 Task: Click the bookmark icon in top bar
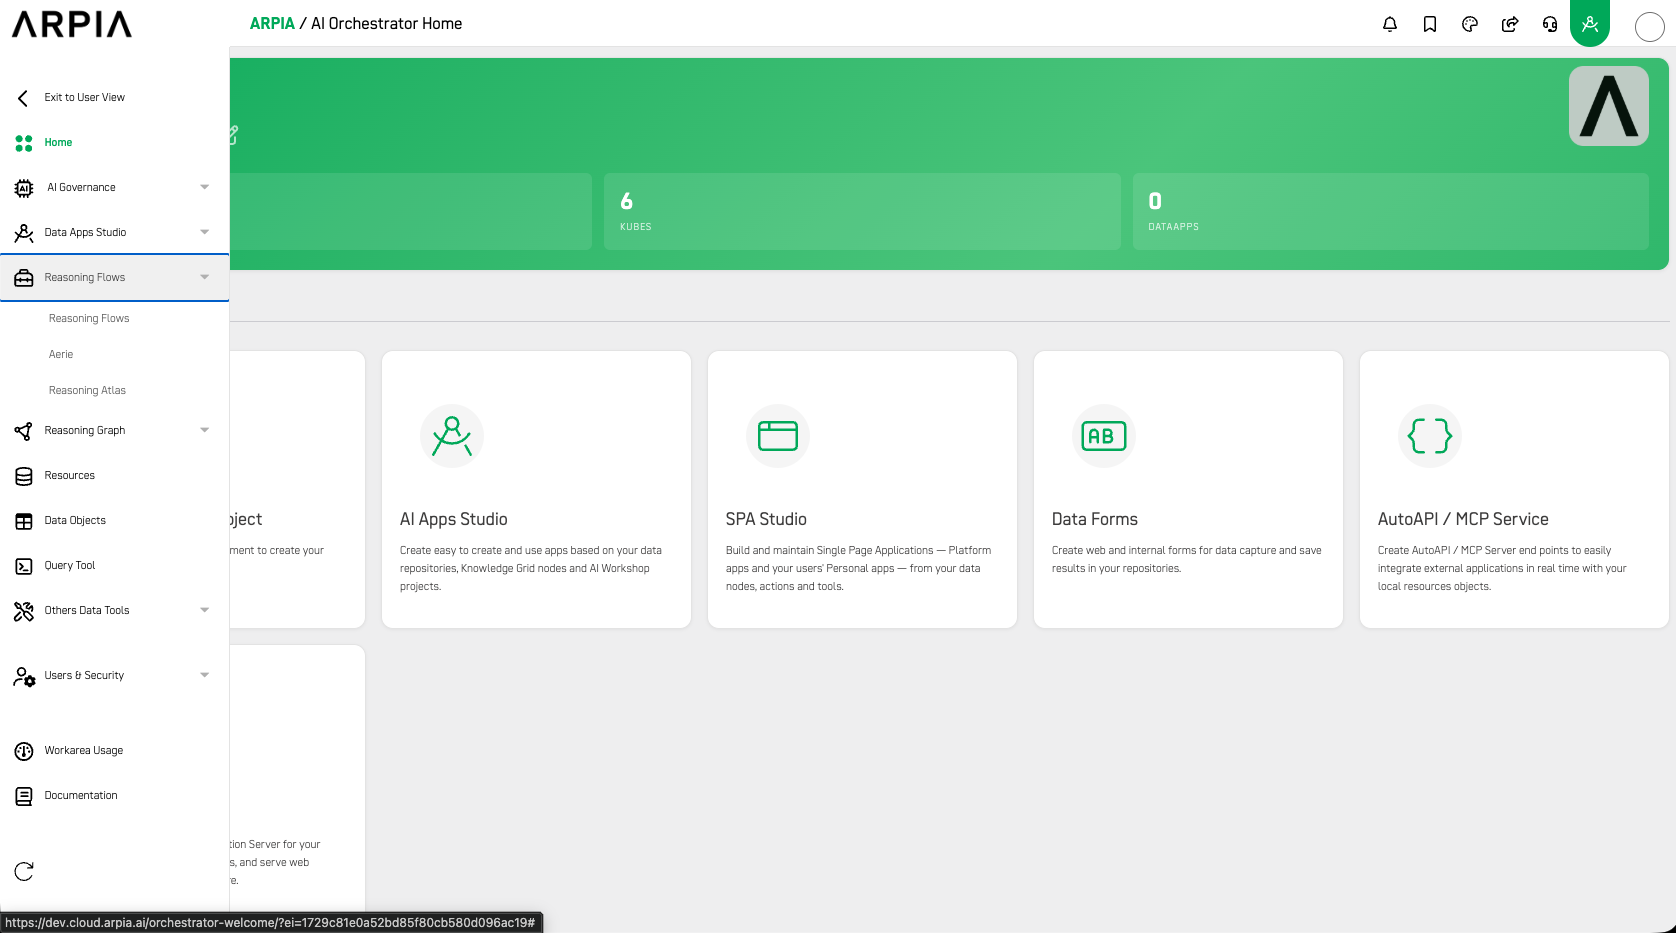1430,24
